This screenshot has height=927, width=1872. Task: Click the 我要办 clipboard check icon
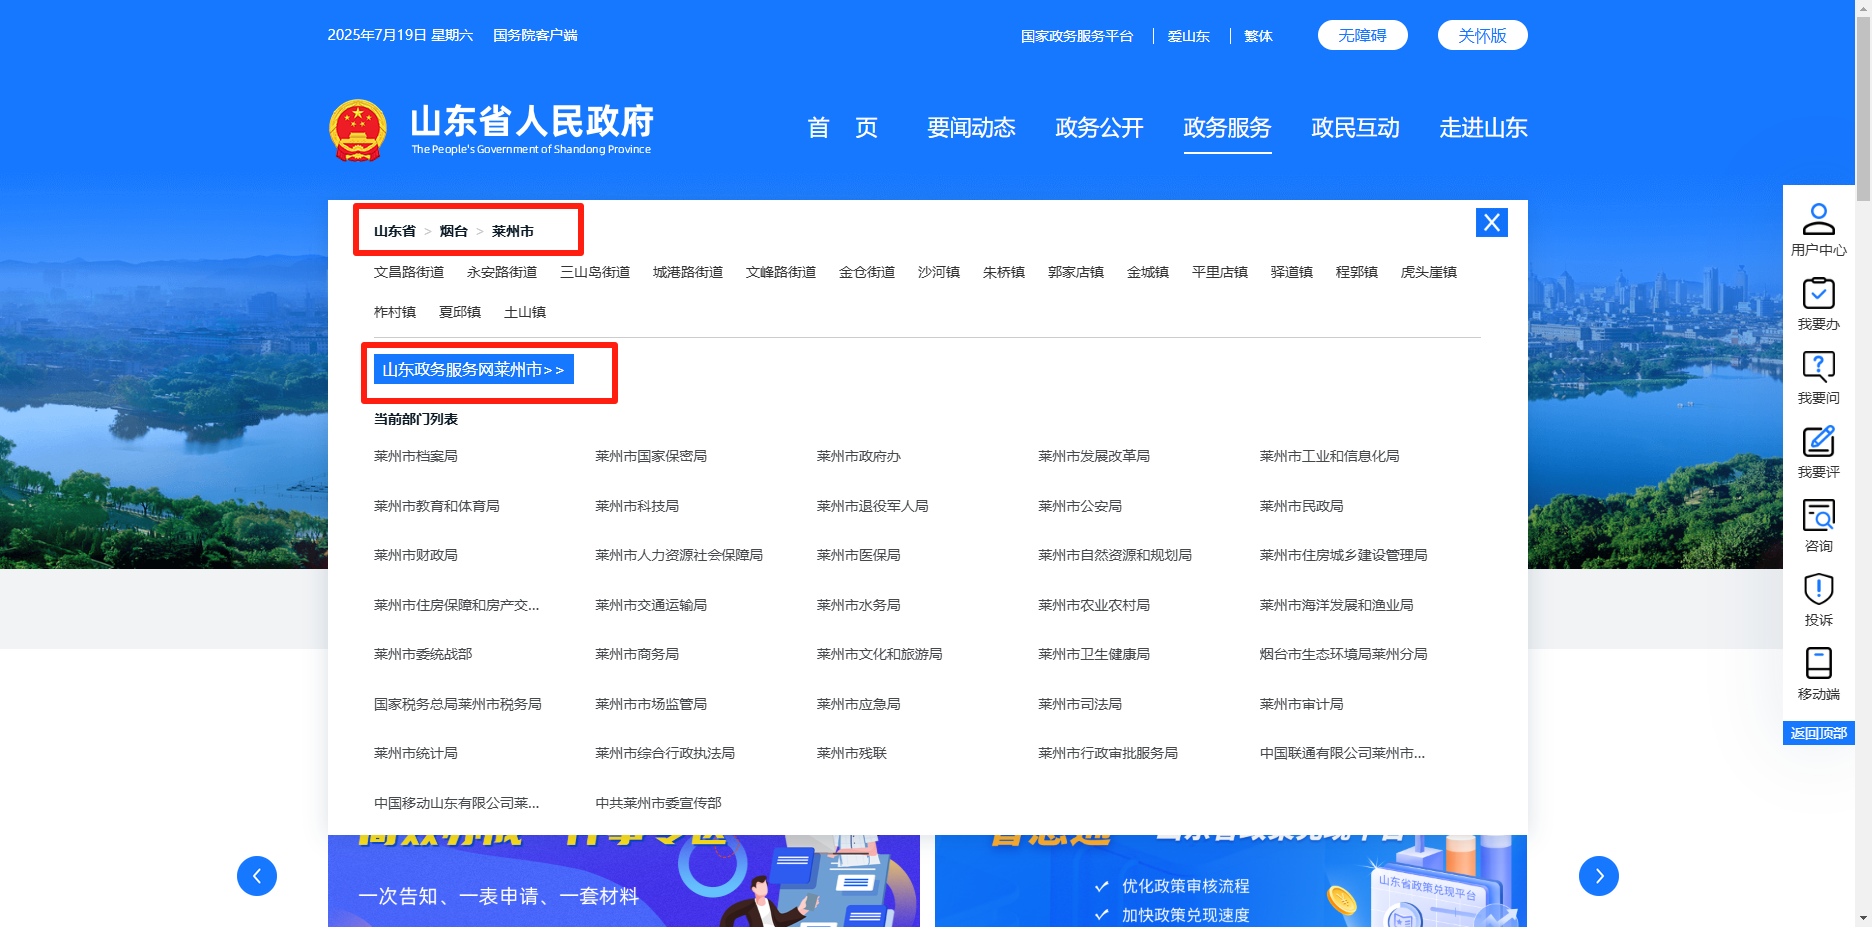(x=1818, y=294)
